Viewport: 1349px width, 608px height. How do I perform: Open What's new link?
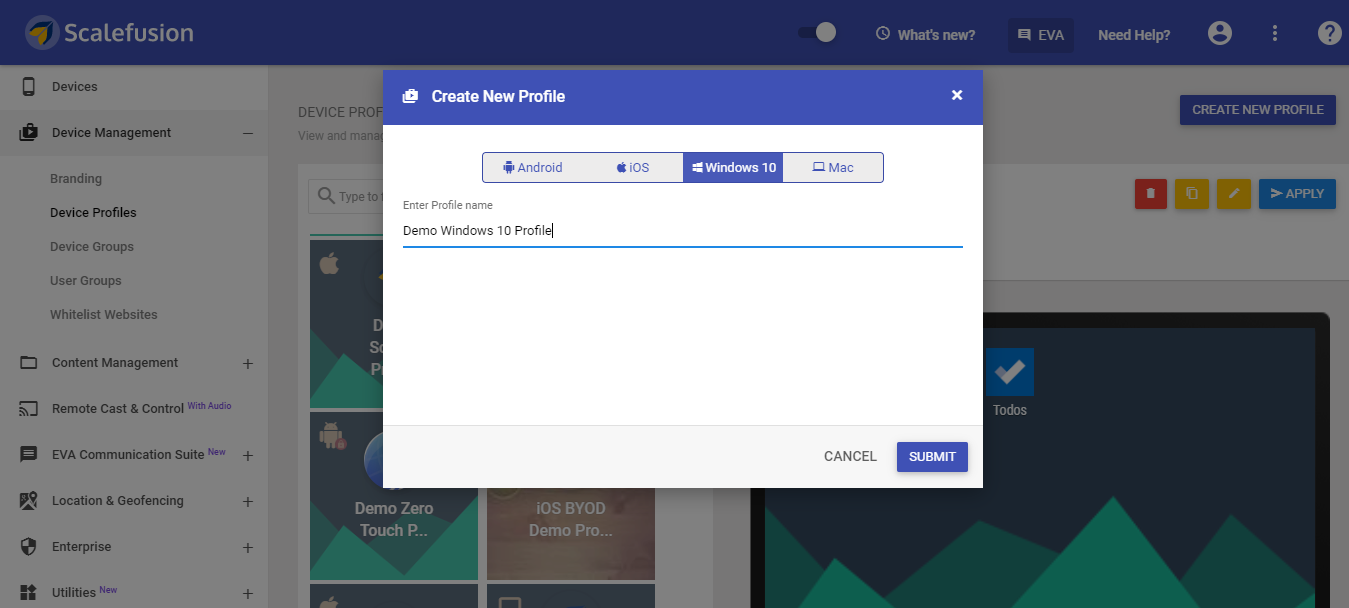925,34
